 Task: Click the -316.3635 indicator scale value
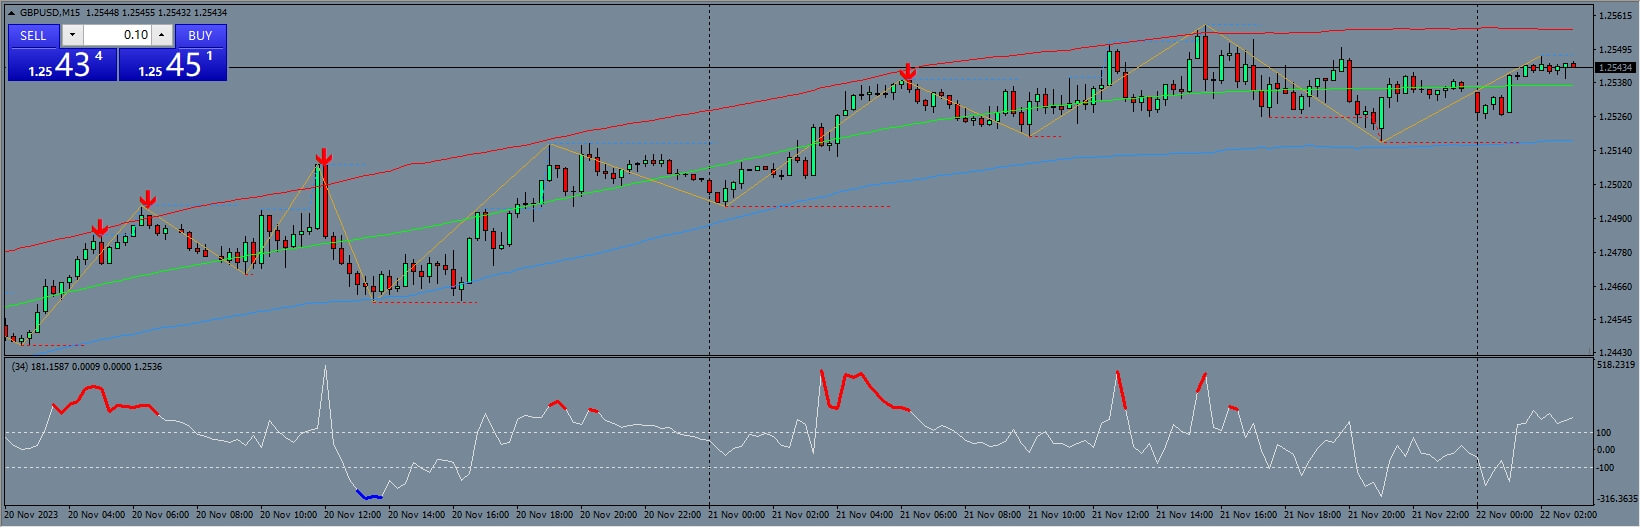coord(1617,498)
